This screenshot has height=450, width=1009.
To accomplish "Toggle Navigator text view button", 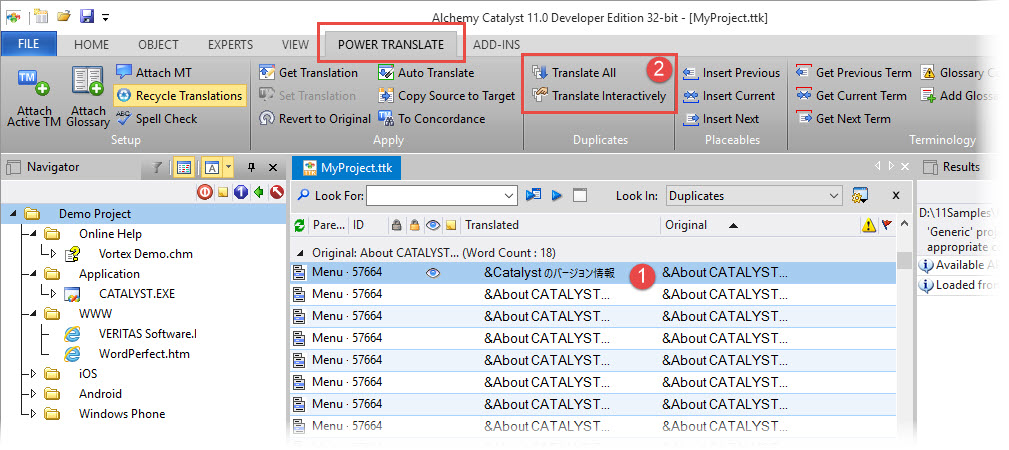I will point(212,168).
